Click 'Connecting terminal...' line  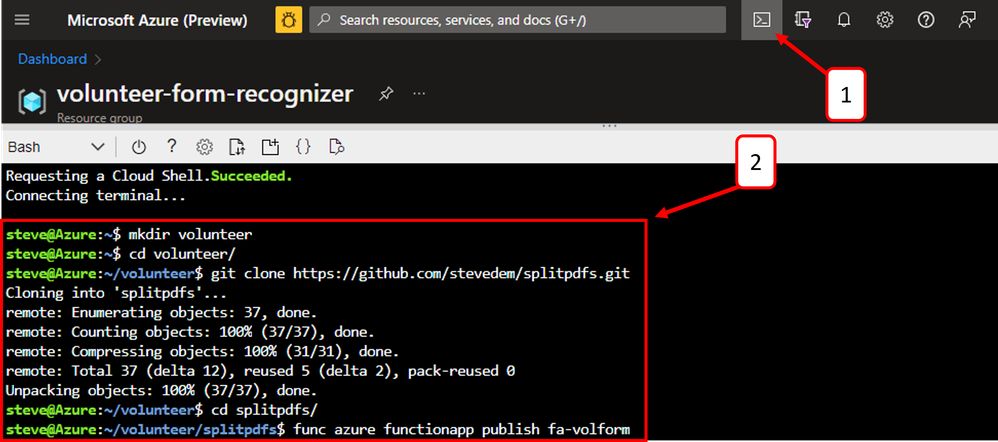click(95, 196)
